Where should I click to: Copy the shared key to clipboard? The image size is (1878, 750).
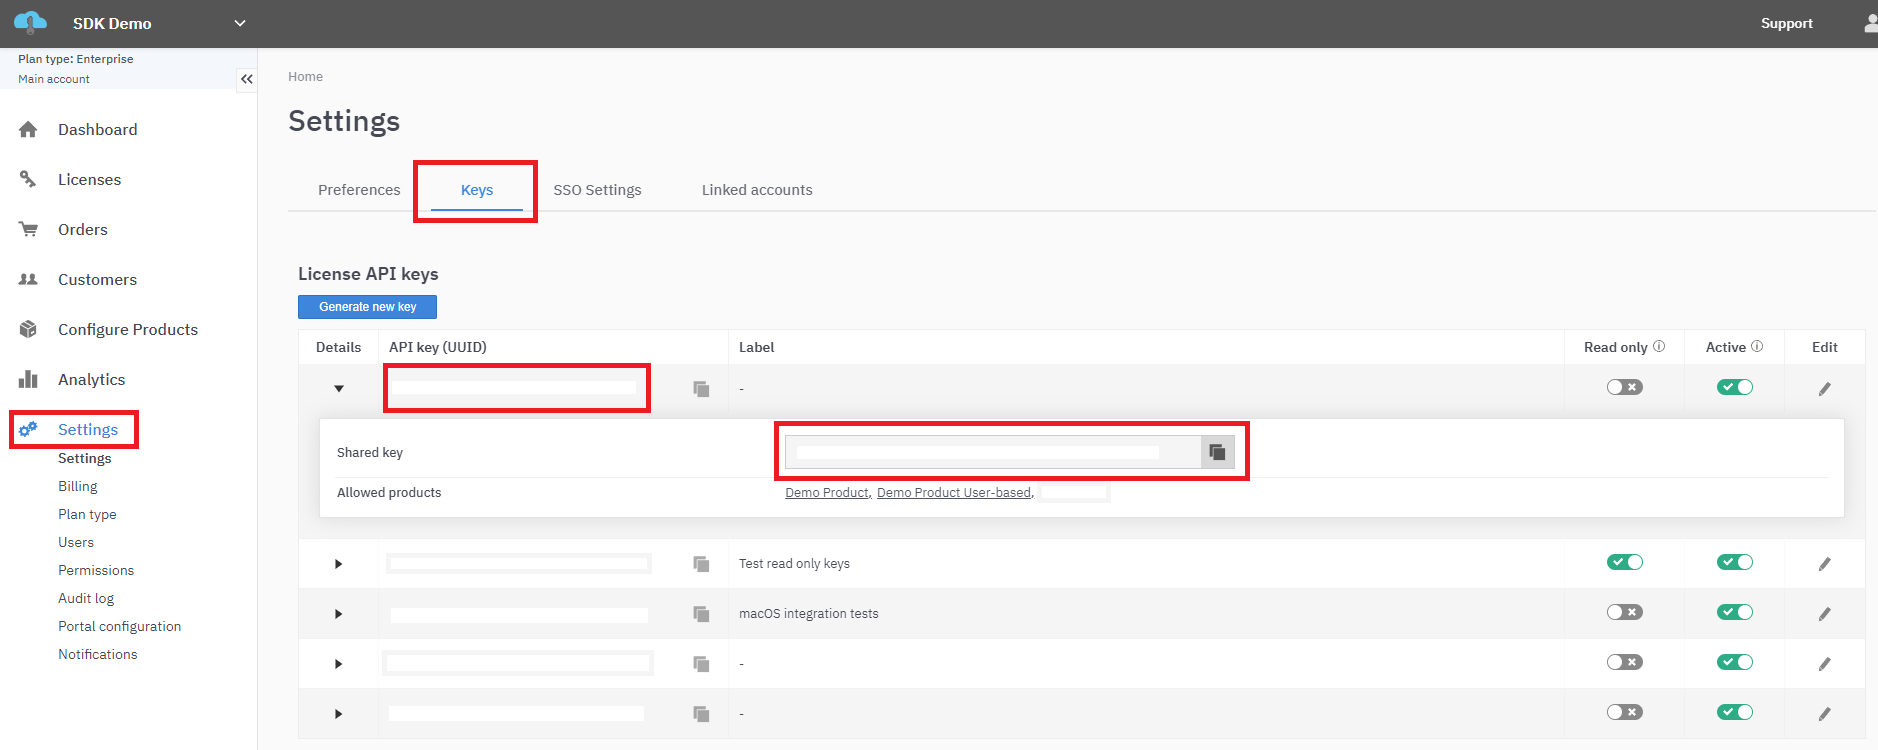coord(1217,452)
